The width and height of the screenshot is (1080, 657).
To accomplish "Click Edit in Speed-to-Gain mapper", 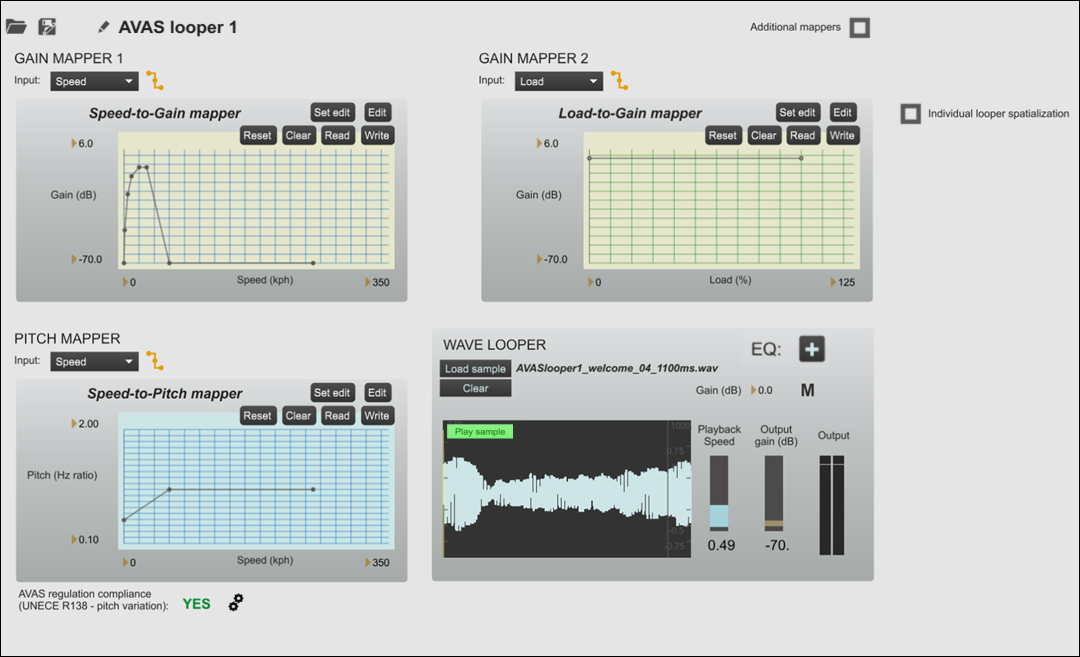I will 377,112.
